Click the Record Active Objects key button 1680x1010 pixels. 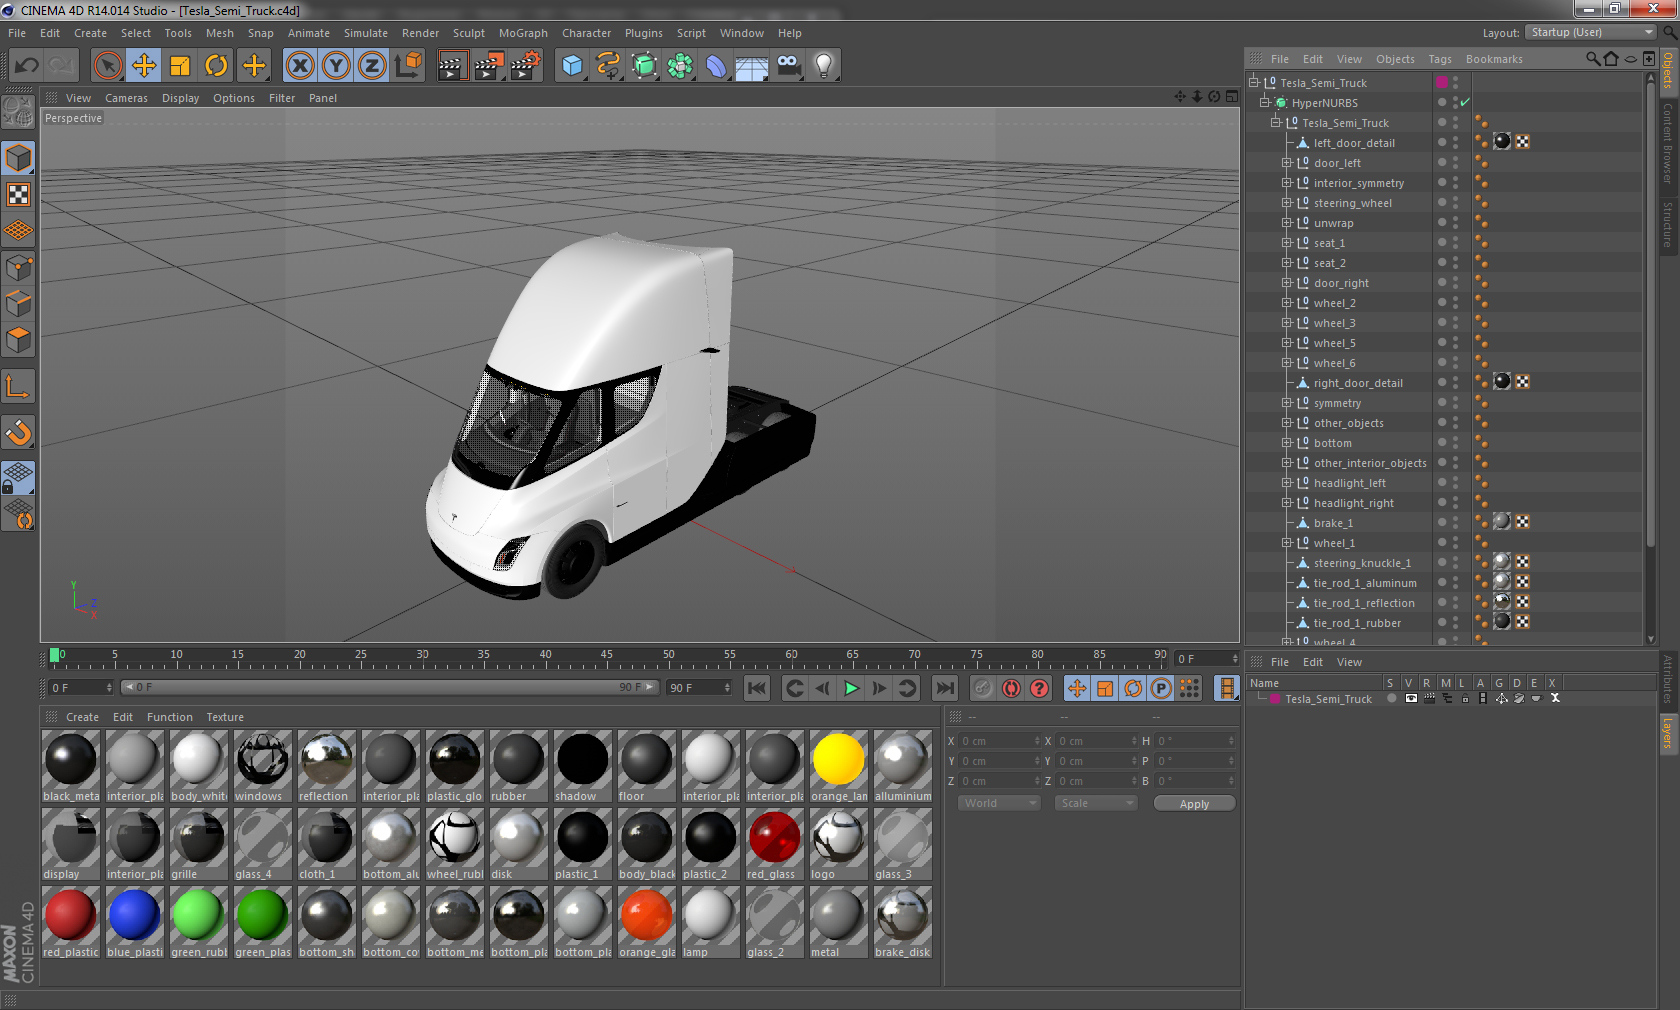click(x=983, y=688)
